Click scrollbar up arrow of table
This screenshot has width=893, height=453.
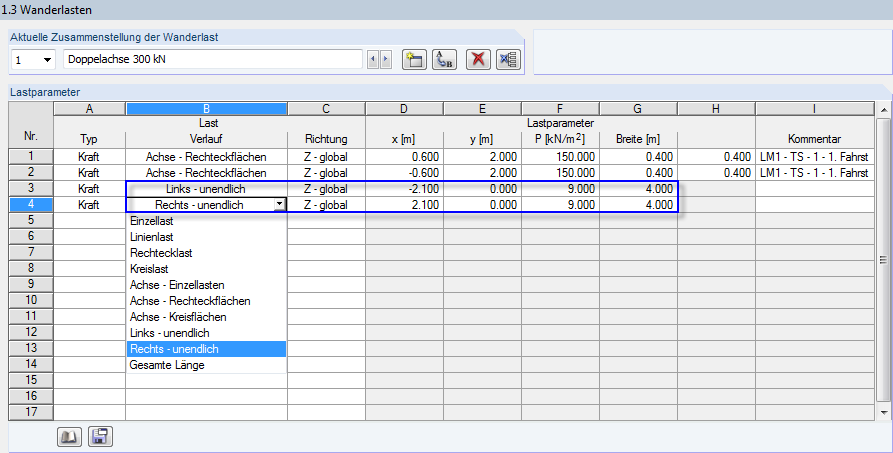tap(883, 109)
